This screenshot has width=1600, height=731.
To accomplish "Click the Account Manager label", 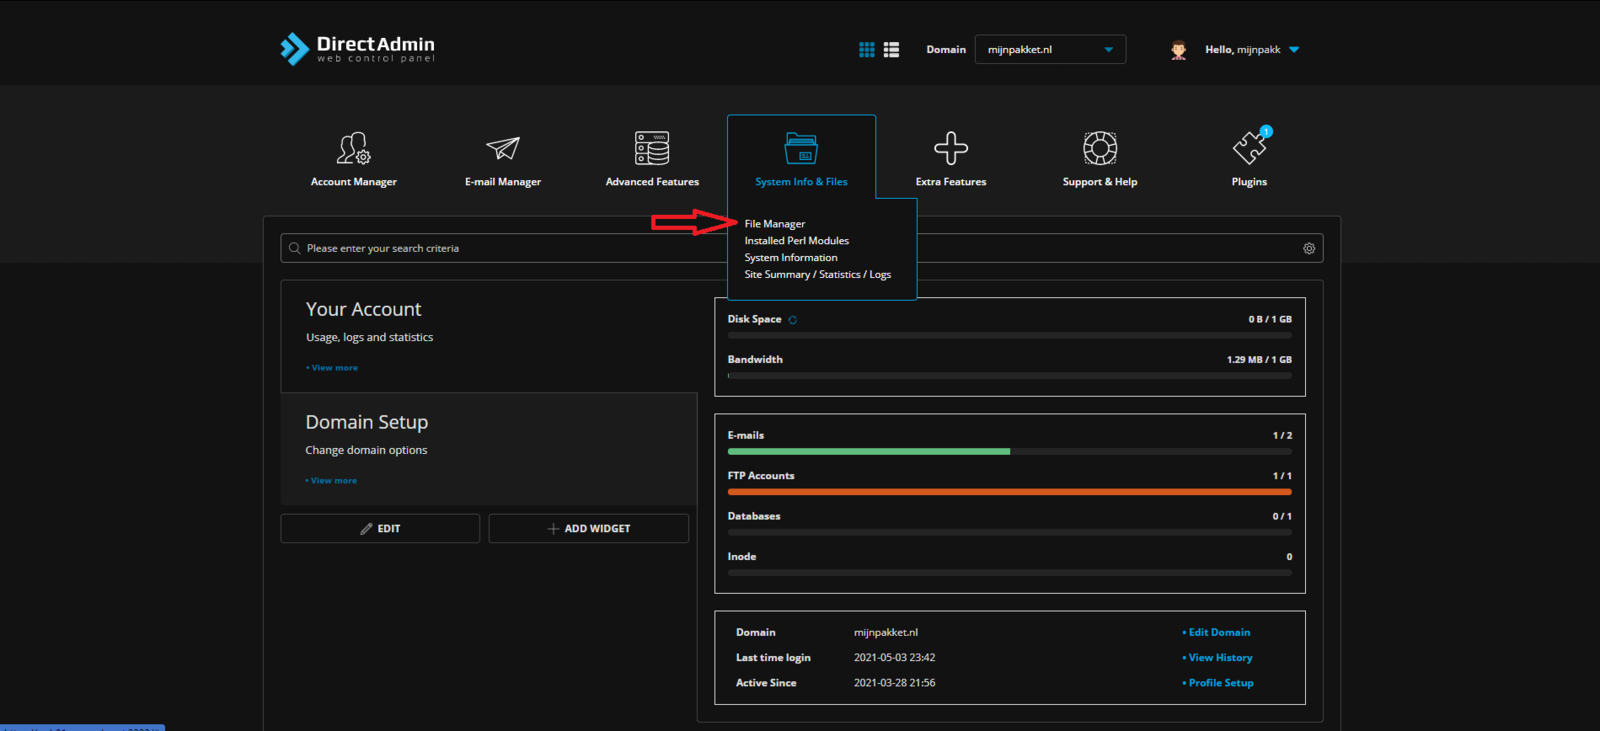I will [354, 182].
